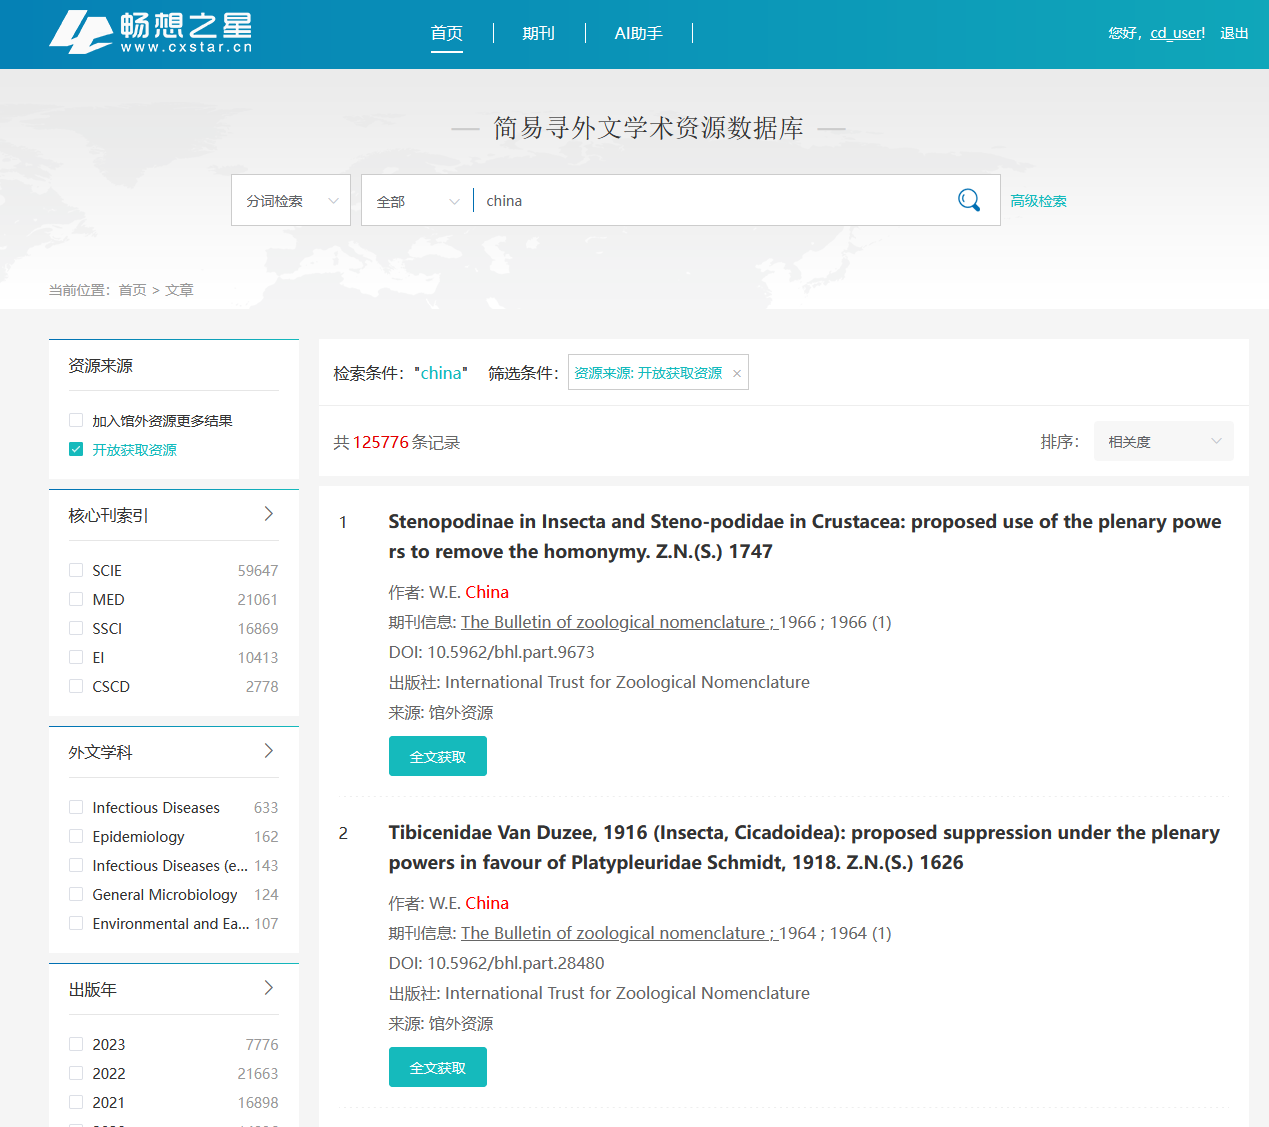This screenshot has width=1269, height=1127.
Task: Open the 高级检索 link
Action: click(x=1038, y=201)
